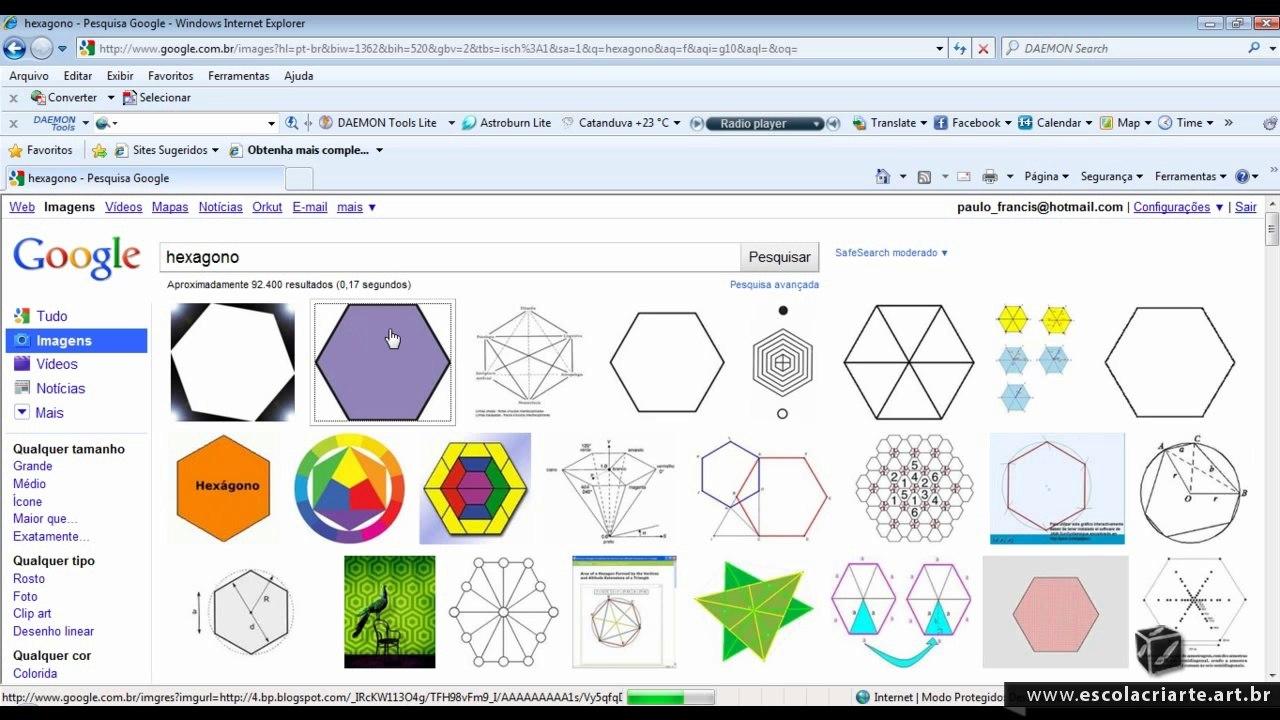
Task: Click the Google search field containing hexagono
Action: click(450, 257)
